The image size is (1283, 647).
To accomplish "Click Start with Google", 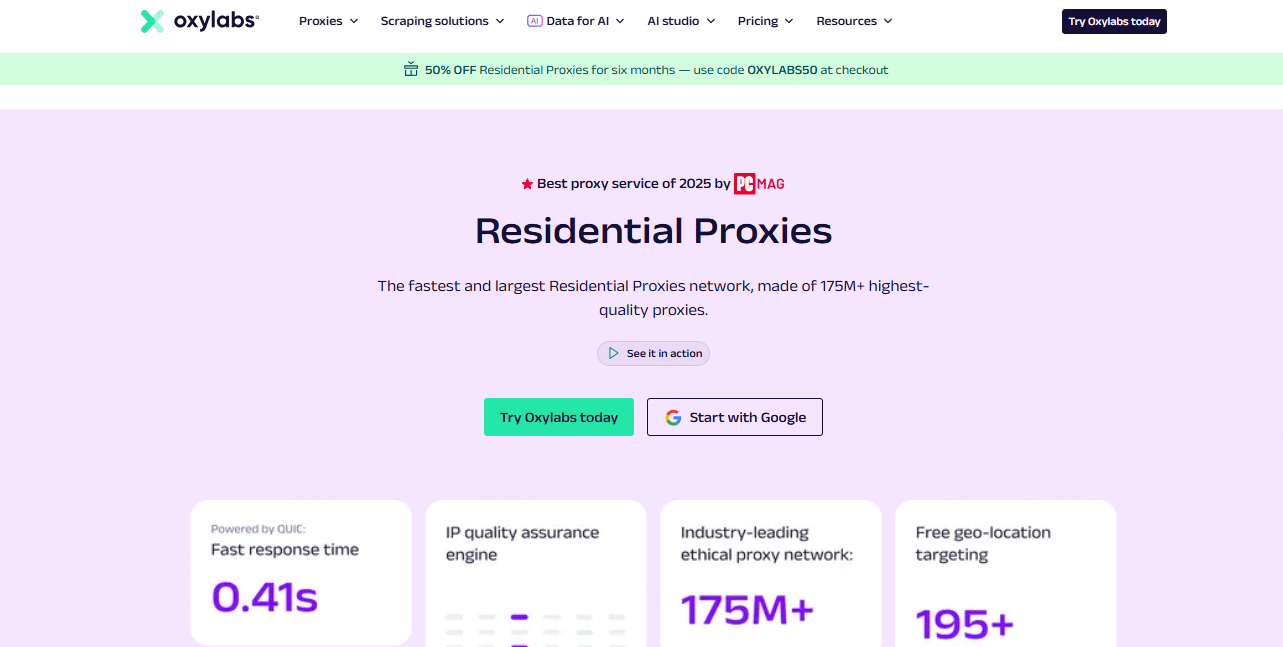I will tap(734, 417).
